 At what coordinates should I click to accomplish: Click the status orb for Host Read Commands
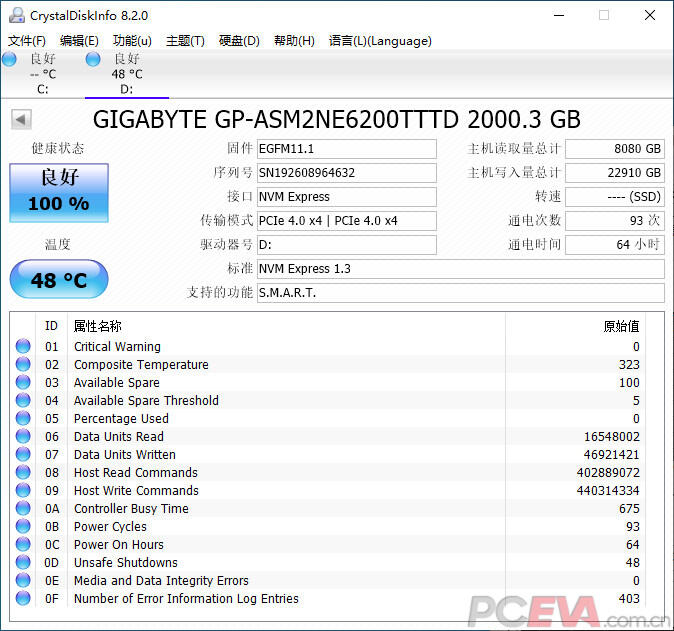(x=23, y=472)
